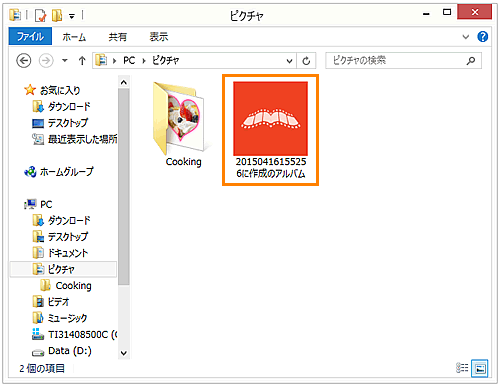This screenshot has width=500, height=386.
Task: Click the ビデオ folder icon
Action: point(38,302)
